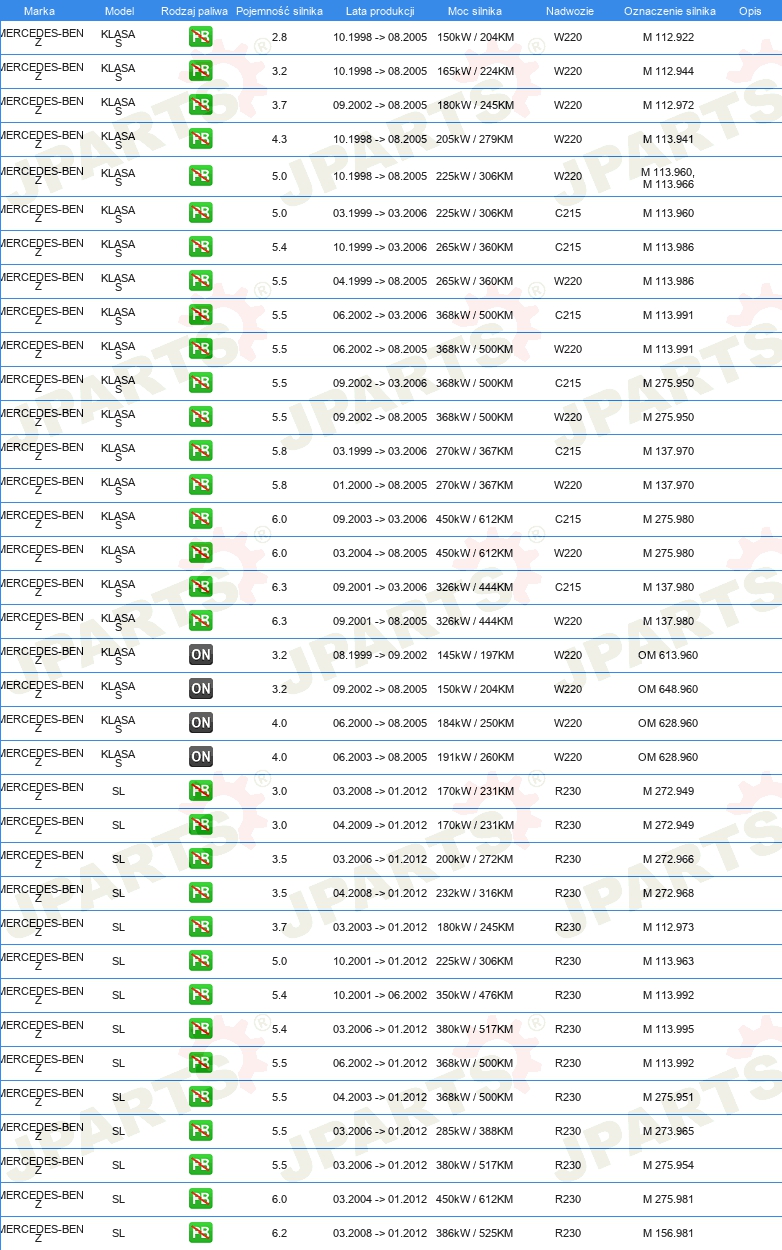This screenshot has width=782, height=1250.
Task: Click the Opis column header
Action: pos(749,11)
